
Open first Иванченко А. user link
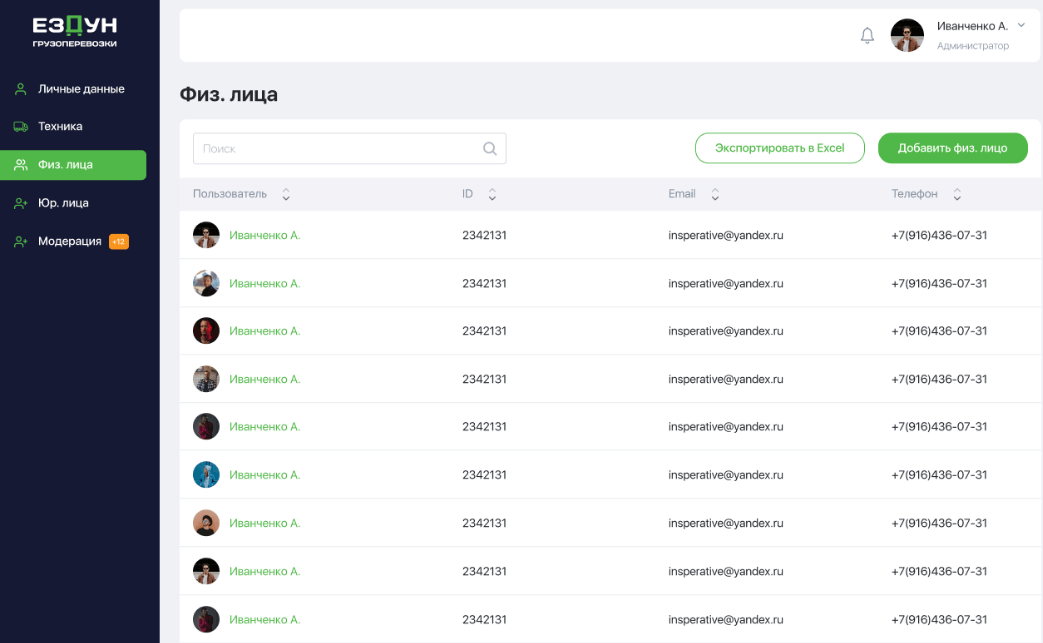coord(264,235)
